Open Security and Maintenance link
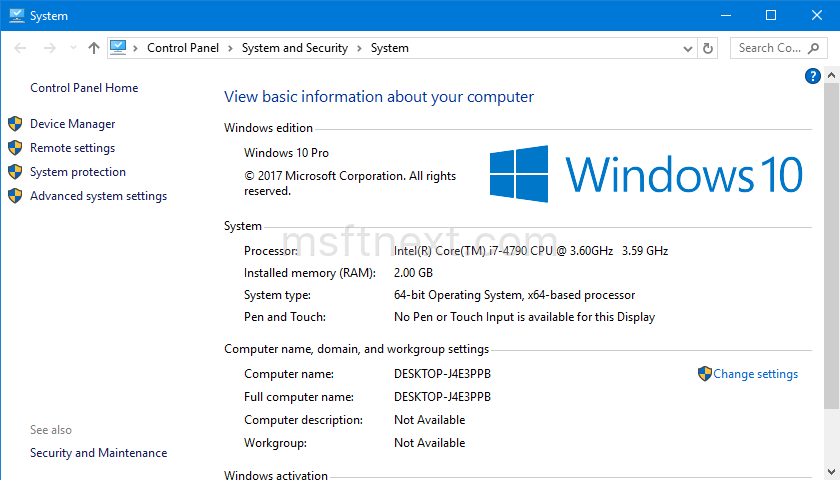840x480 pixels. [x=99, y=453]
